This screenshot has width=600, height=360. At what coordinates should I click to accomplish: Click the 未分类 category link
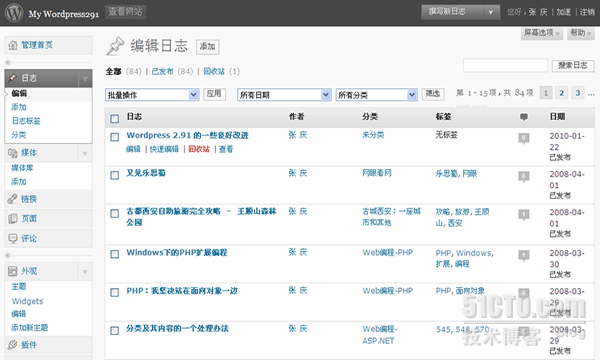click(373, 135)
